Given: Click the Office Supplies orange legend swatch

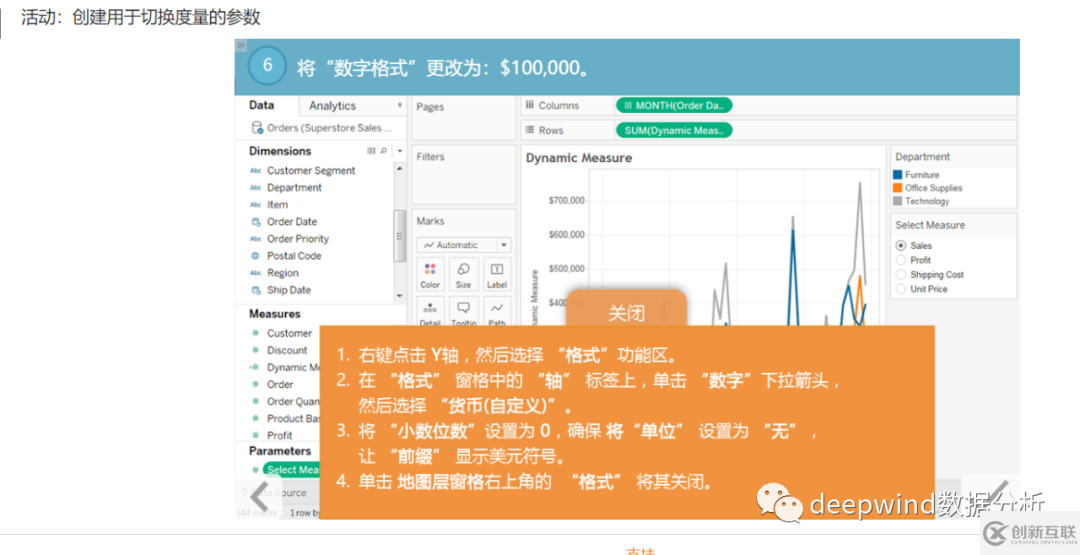Looking at the screenshot, I should pos(897,188).
